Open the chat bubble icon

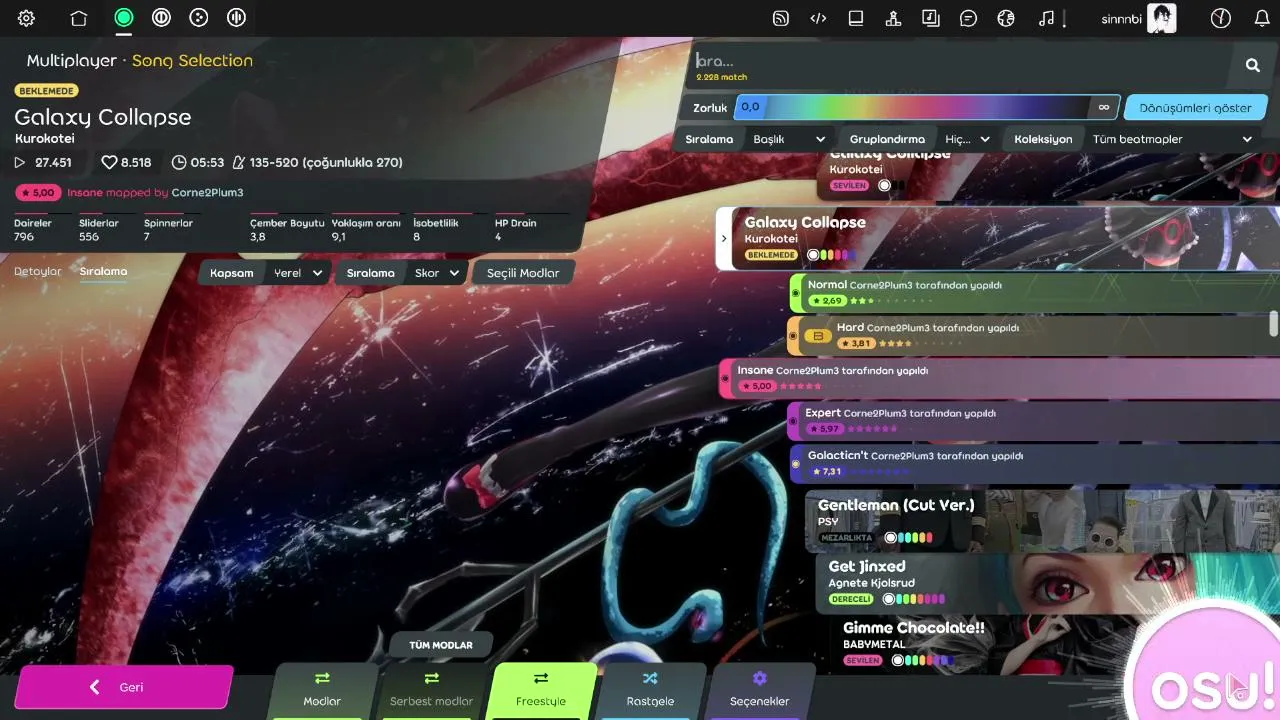point(968,18)
